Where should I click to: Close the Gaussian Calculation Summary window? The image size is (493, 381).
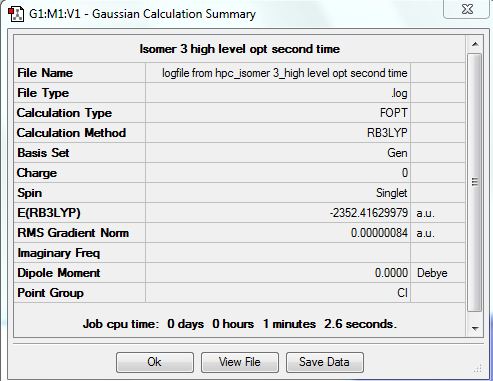click(468, 9)
